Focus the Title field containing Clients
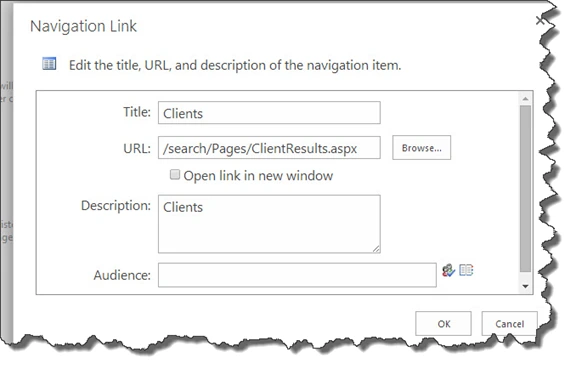Viewport: 576px width, 369px height. point(269,113)
